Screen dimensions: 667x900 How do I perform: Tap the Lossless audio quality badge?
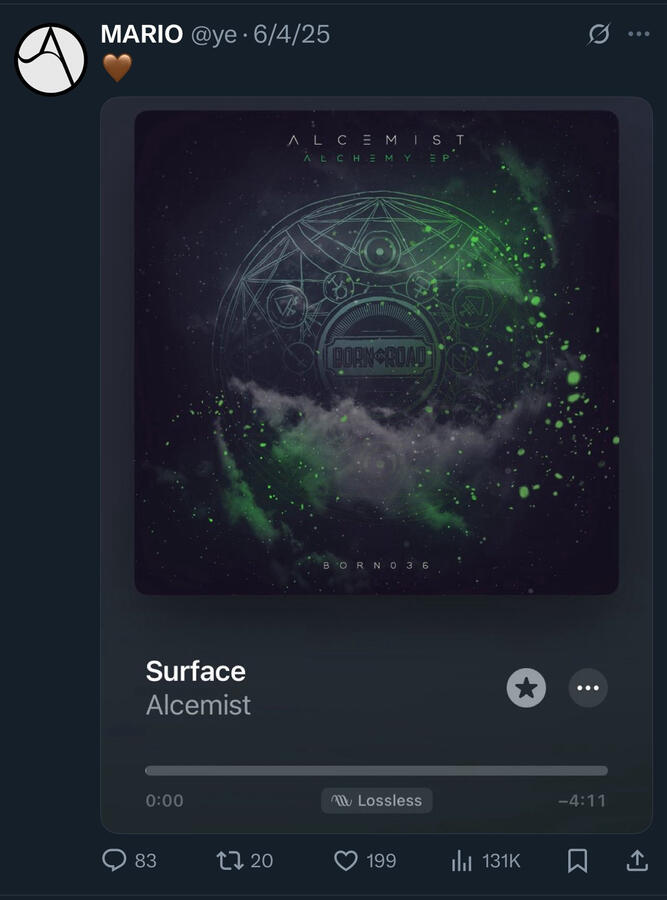[x=377, y=801]
